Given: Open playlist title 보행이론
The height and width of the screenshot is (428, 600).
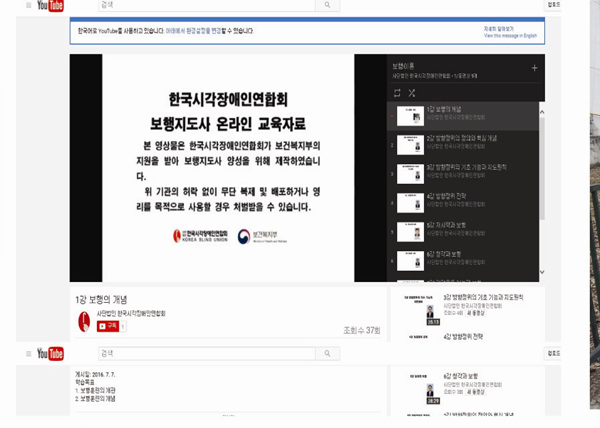Looking at the screenshot, I should (403, 66).
